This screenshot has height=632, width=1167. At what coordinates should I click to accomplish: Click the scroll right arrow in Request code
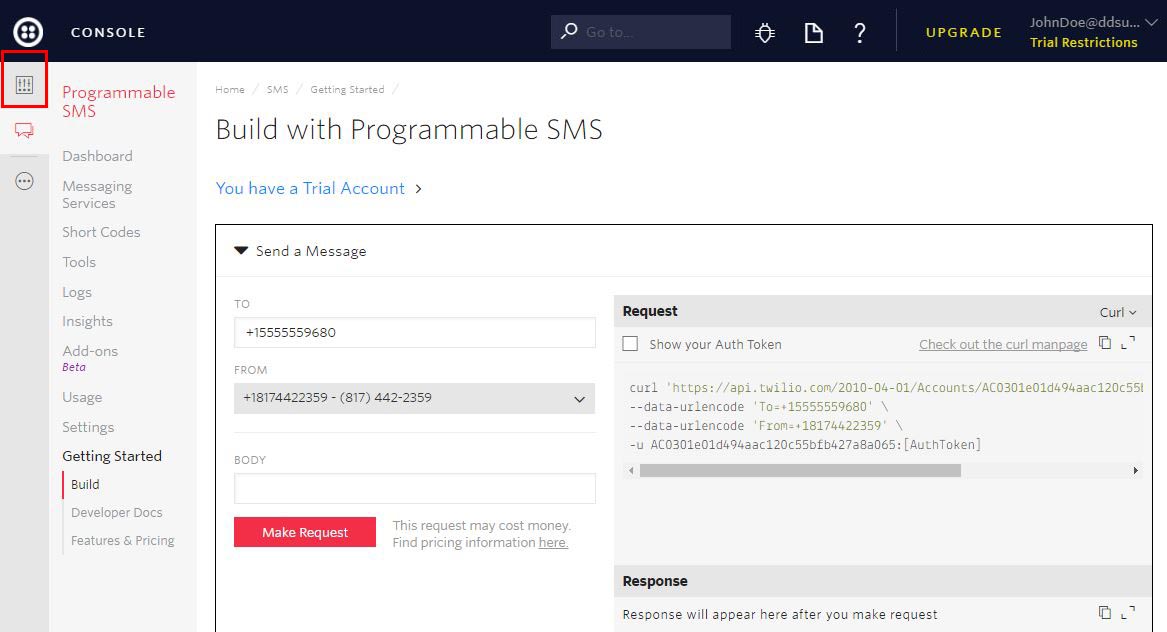1136,470
